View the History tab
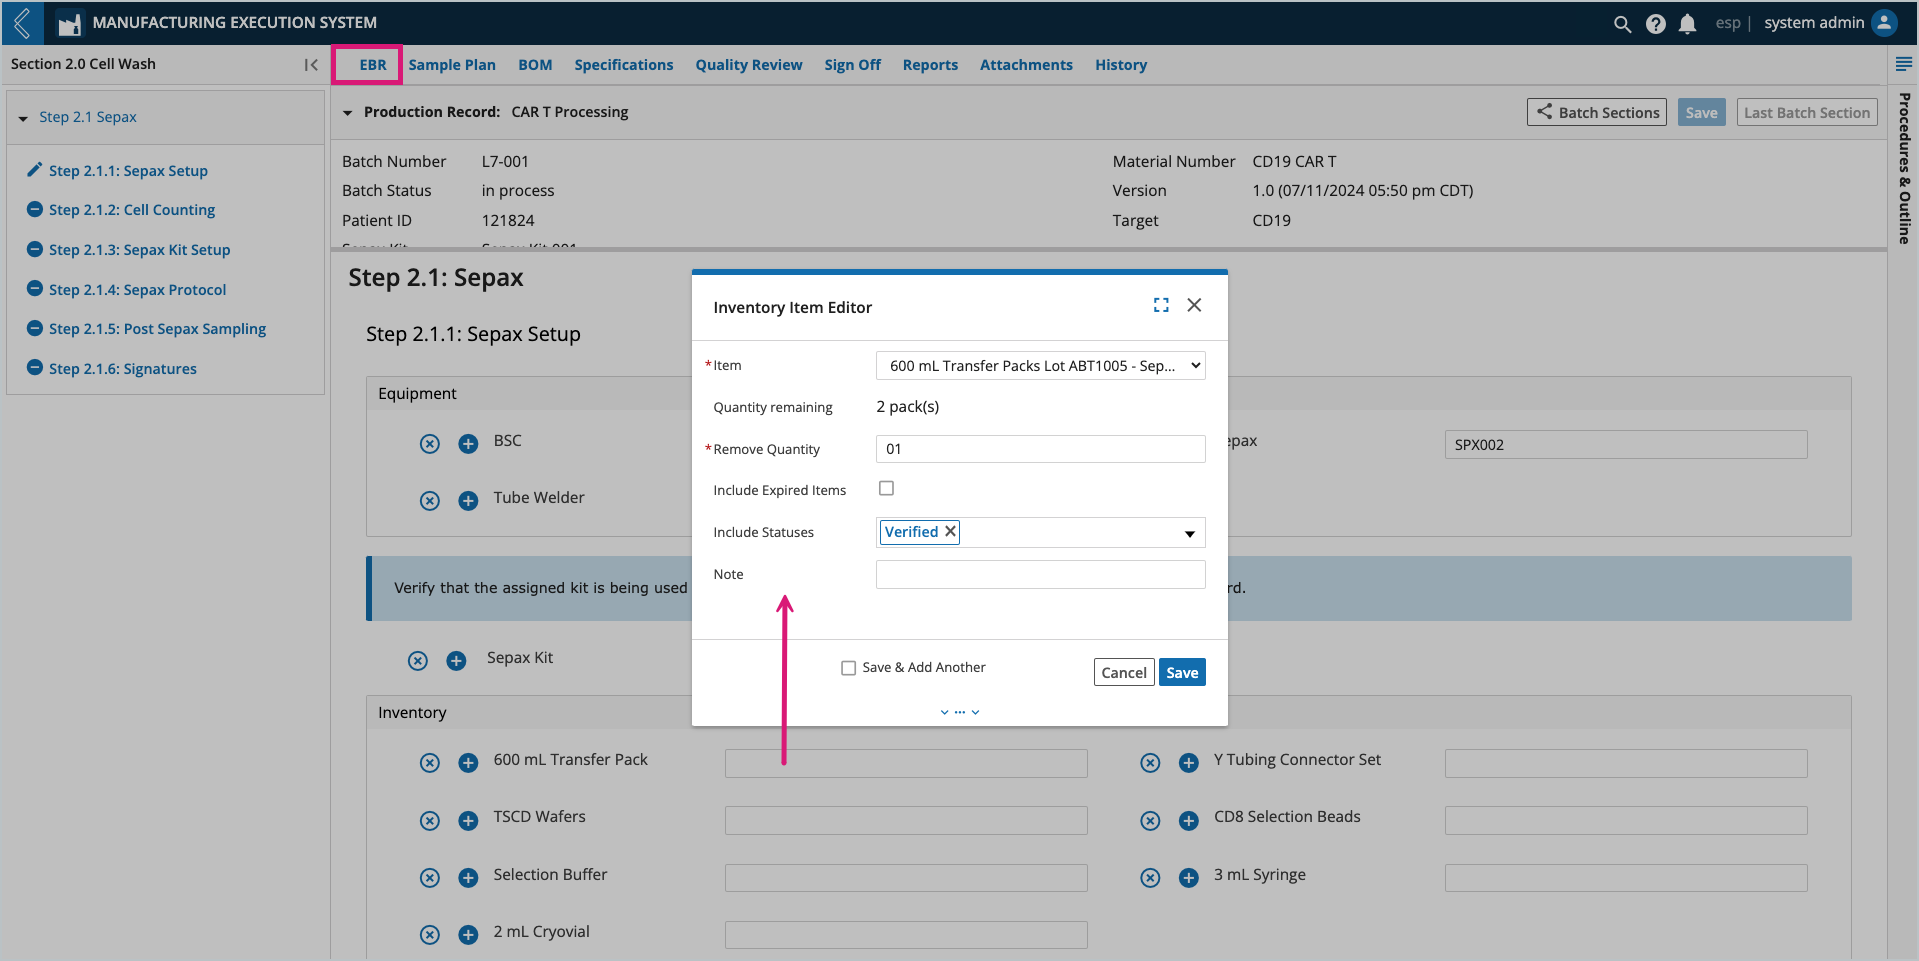Viewport: 1919px width, 961px height. pyautogui.click(x=1121, y=65)
